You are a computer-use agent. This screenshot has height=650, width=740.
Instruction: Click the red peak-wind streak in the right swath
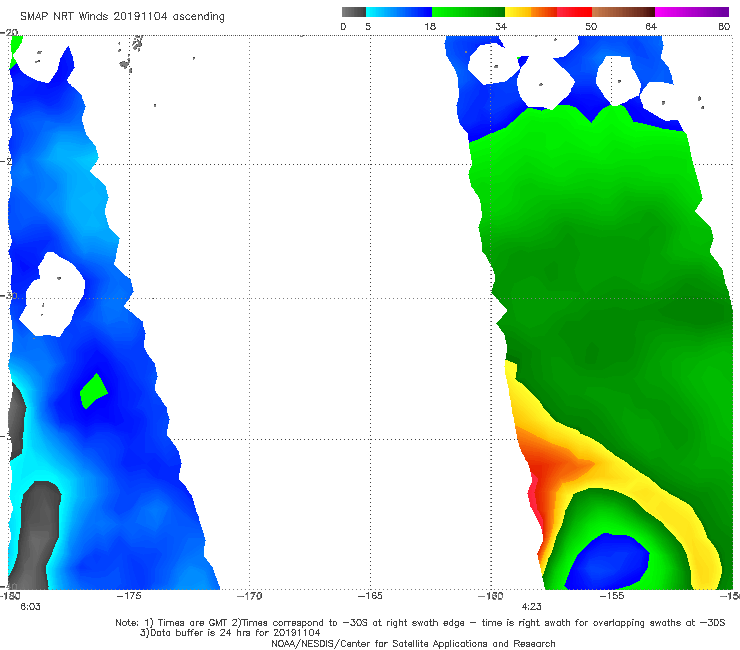535,499
